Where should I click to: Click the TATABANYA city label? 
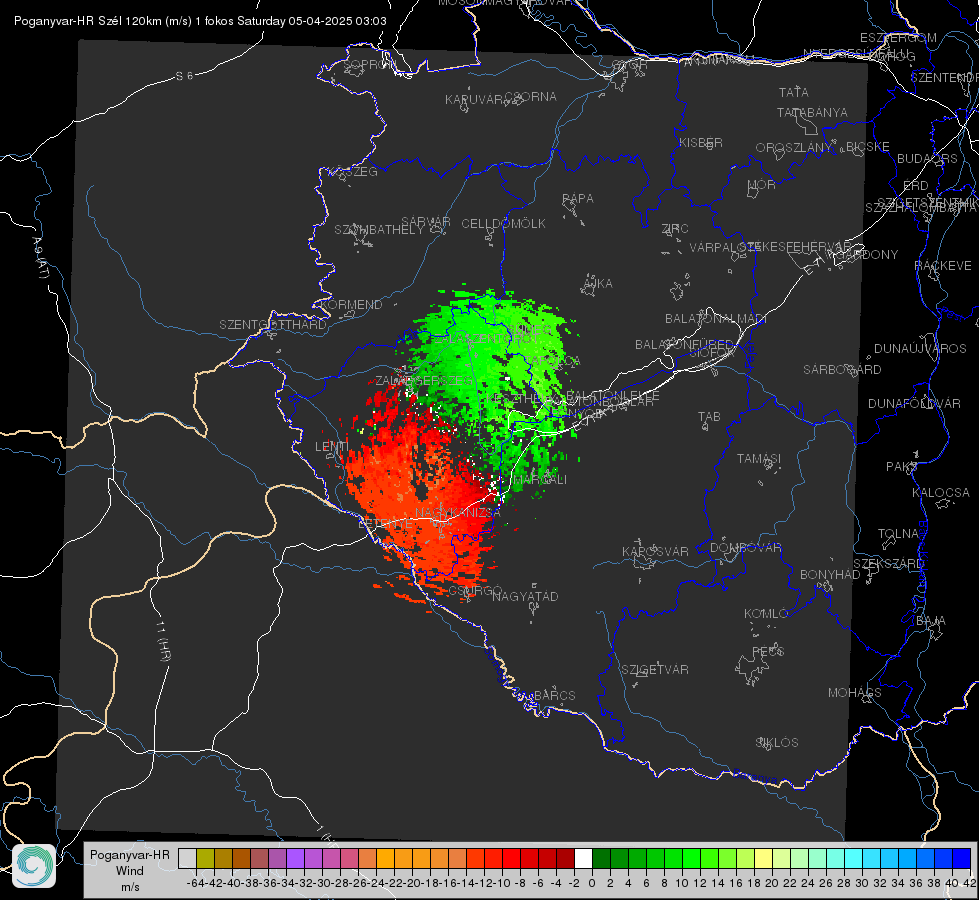[x=812, y=112]
